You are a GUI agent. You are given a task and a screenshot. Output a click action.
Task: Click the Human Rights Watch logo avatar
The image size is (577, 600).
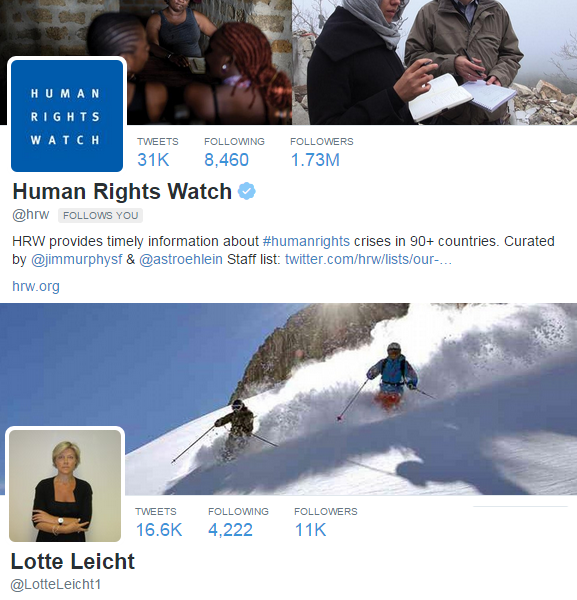tap(67, 116)
